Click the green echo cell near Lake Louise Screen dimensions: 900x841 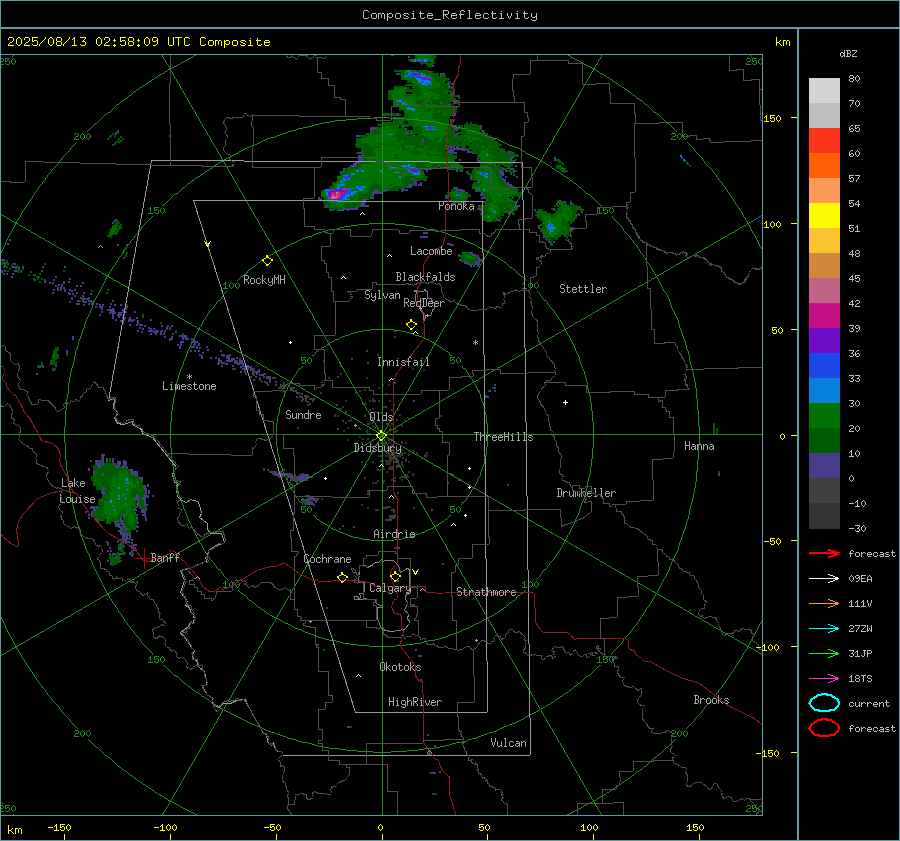point(119,494)
